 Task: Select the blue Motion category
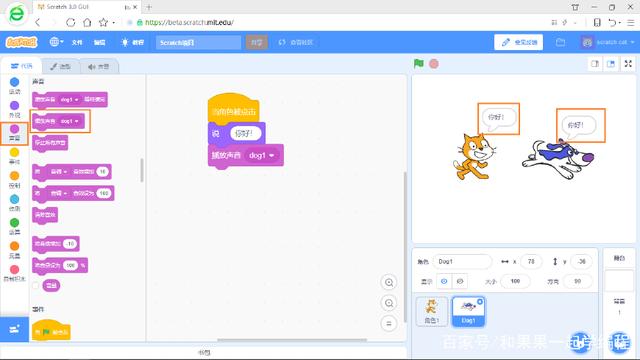(x=14, y=86)
